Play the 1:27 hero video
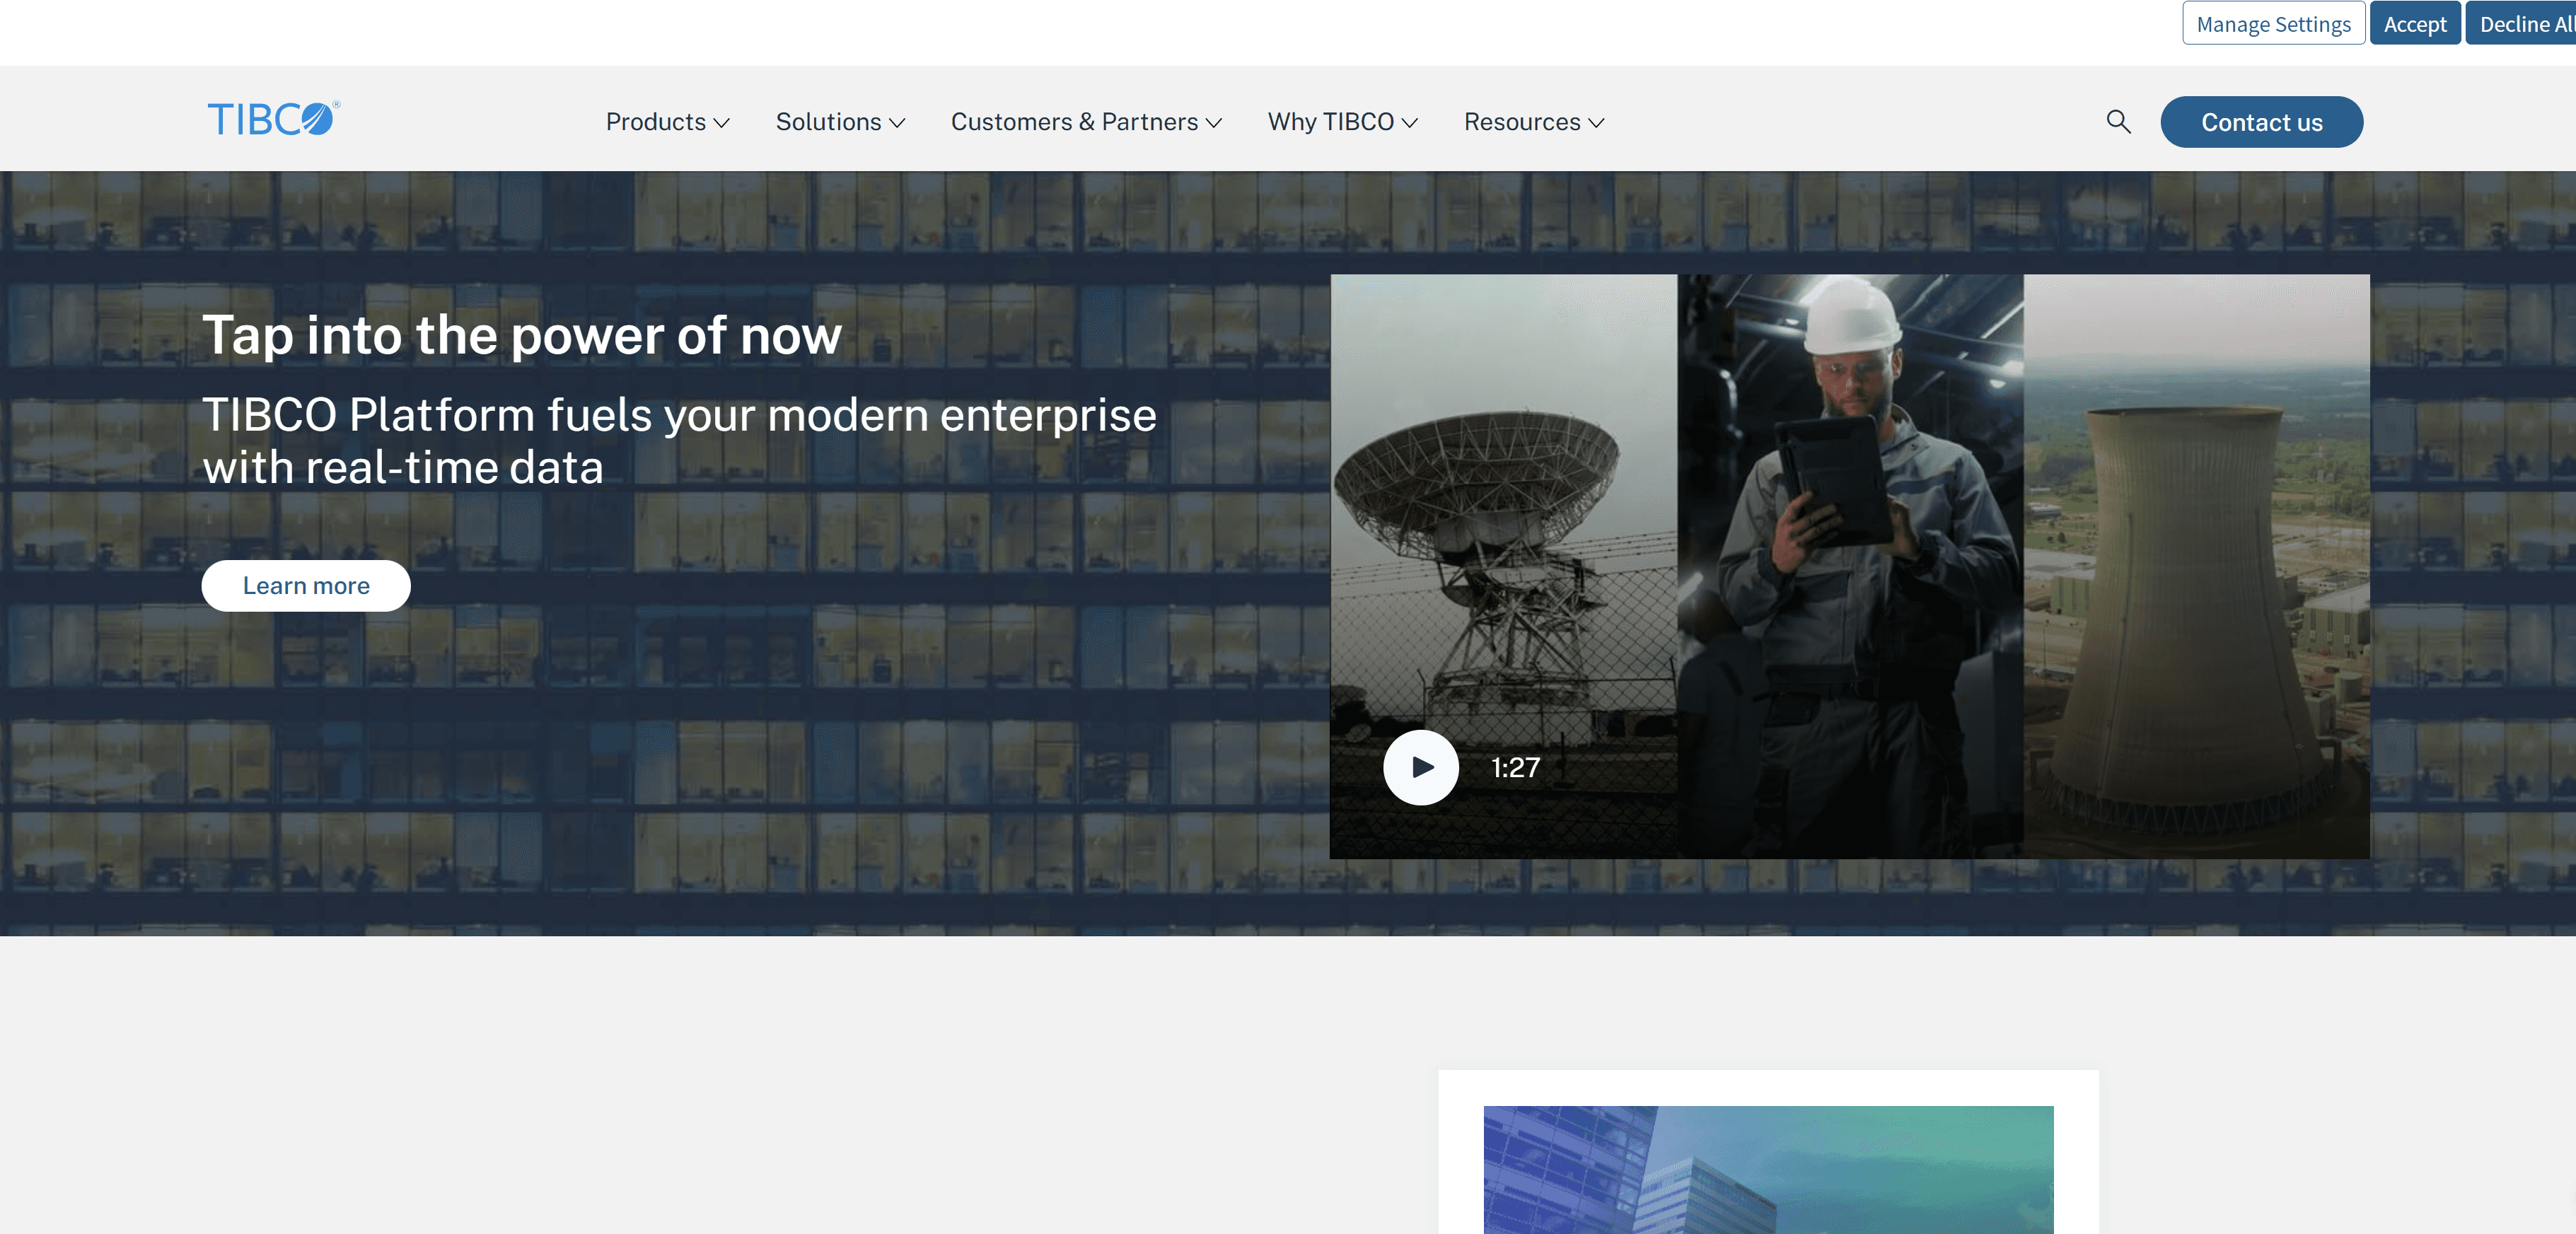2576x1234 pixels. click(x=1420, y=767)
